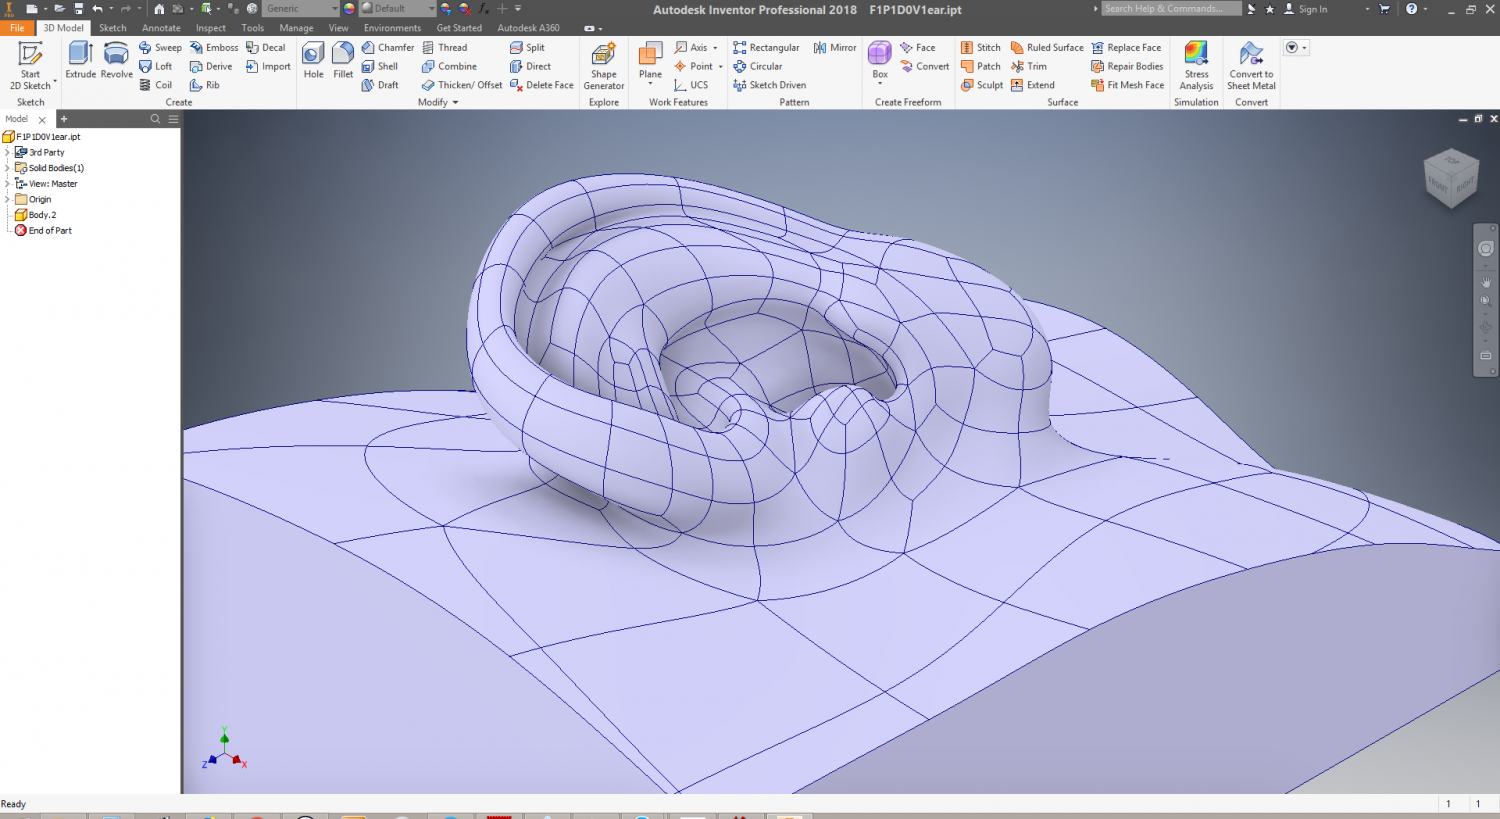Choose the Circular pattern tool

pos(757,66)
